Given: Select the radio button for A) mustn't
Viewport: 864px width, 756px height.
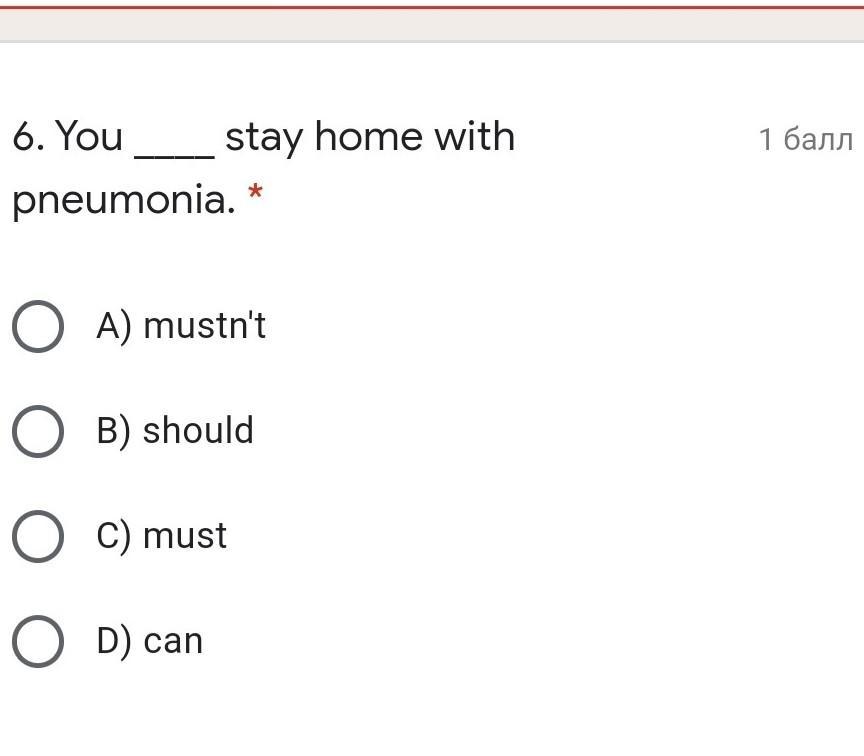Looking at the screenshot, I should click(37, 326).
